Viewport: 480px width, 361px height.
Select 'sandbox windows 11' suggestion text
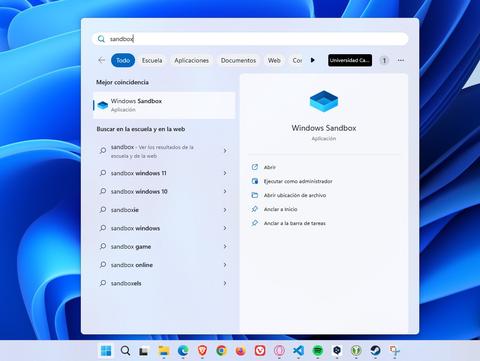click(138, 173)
